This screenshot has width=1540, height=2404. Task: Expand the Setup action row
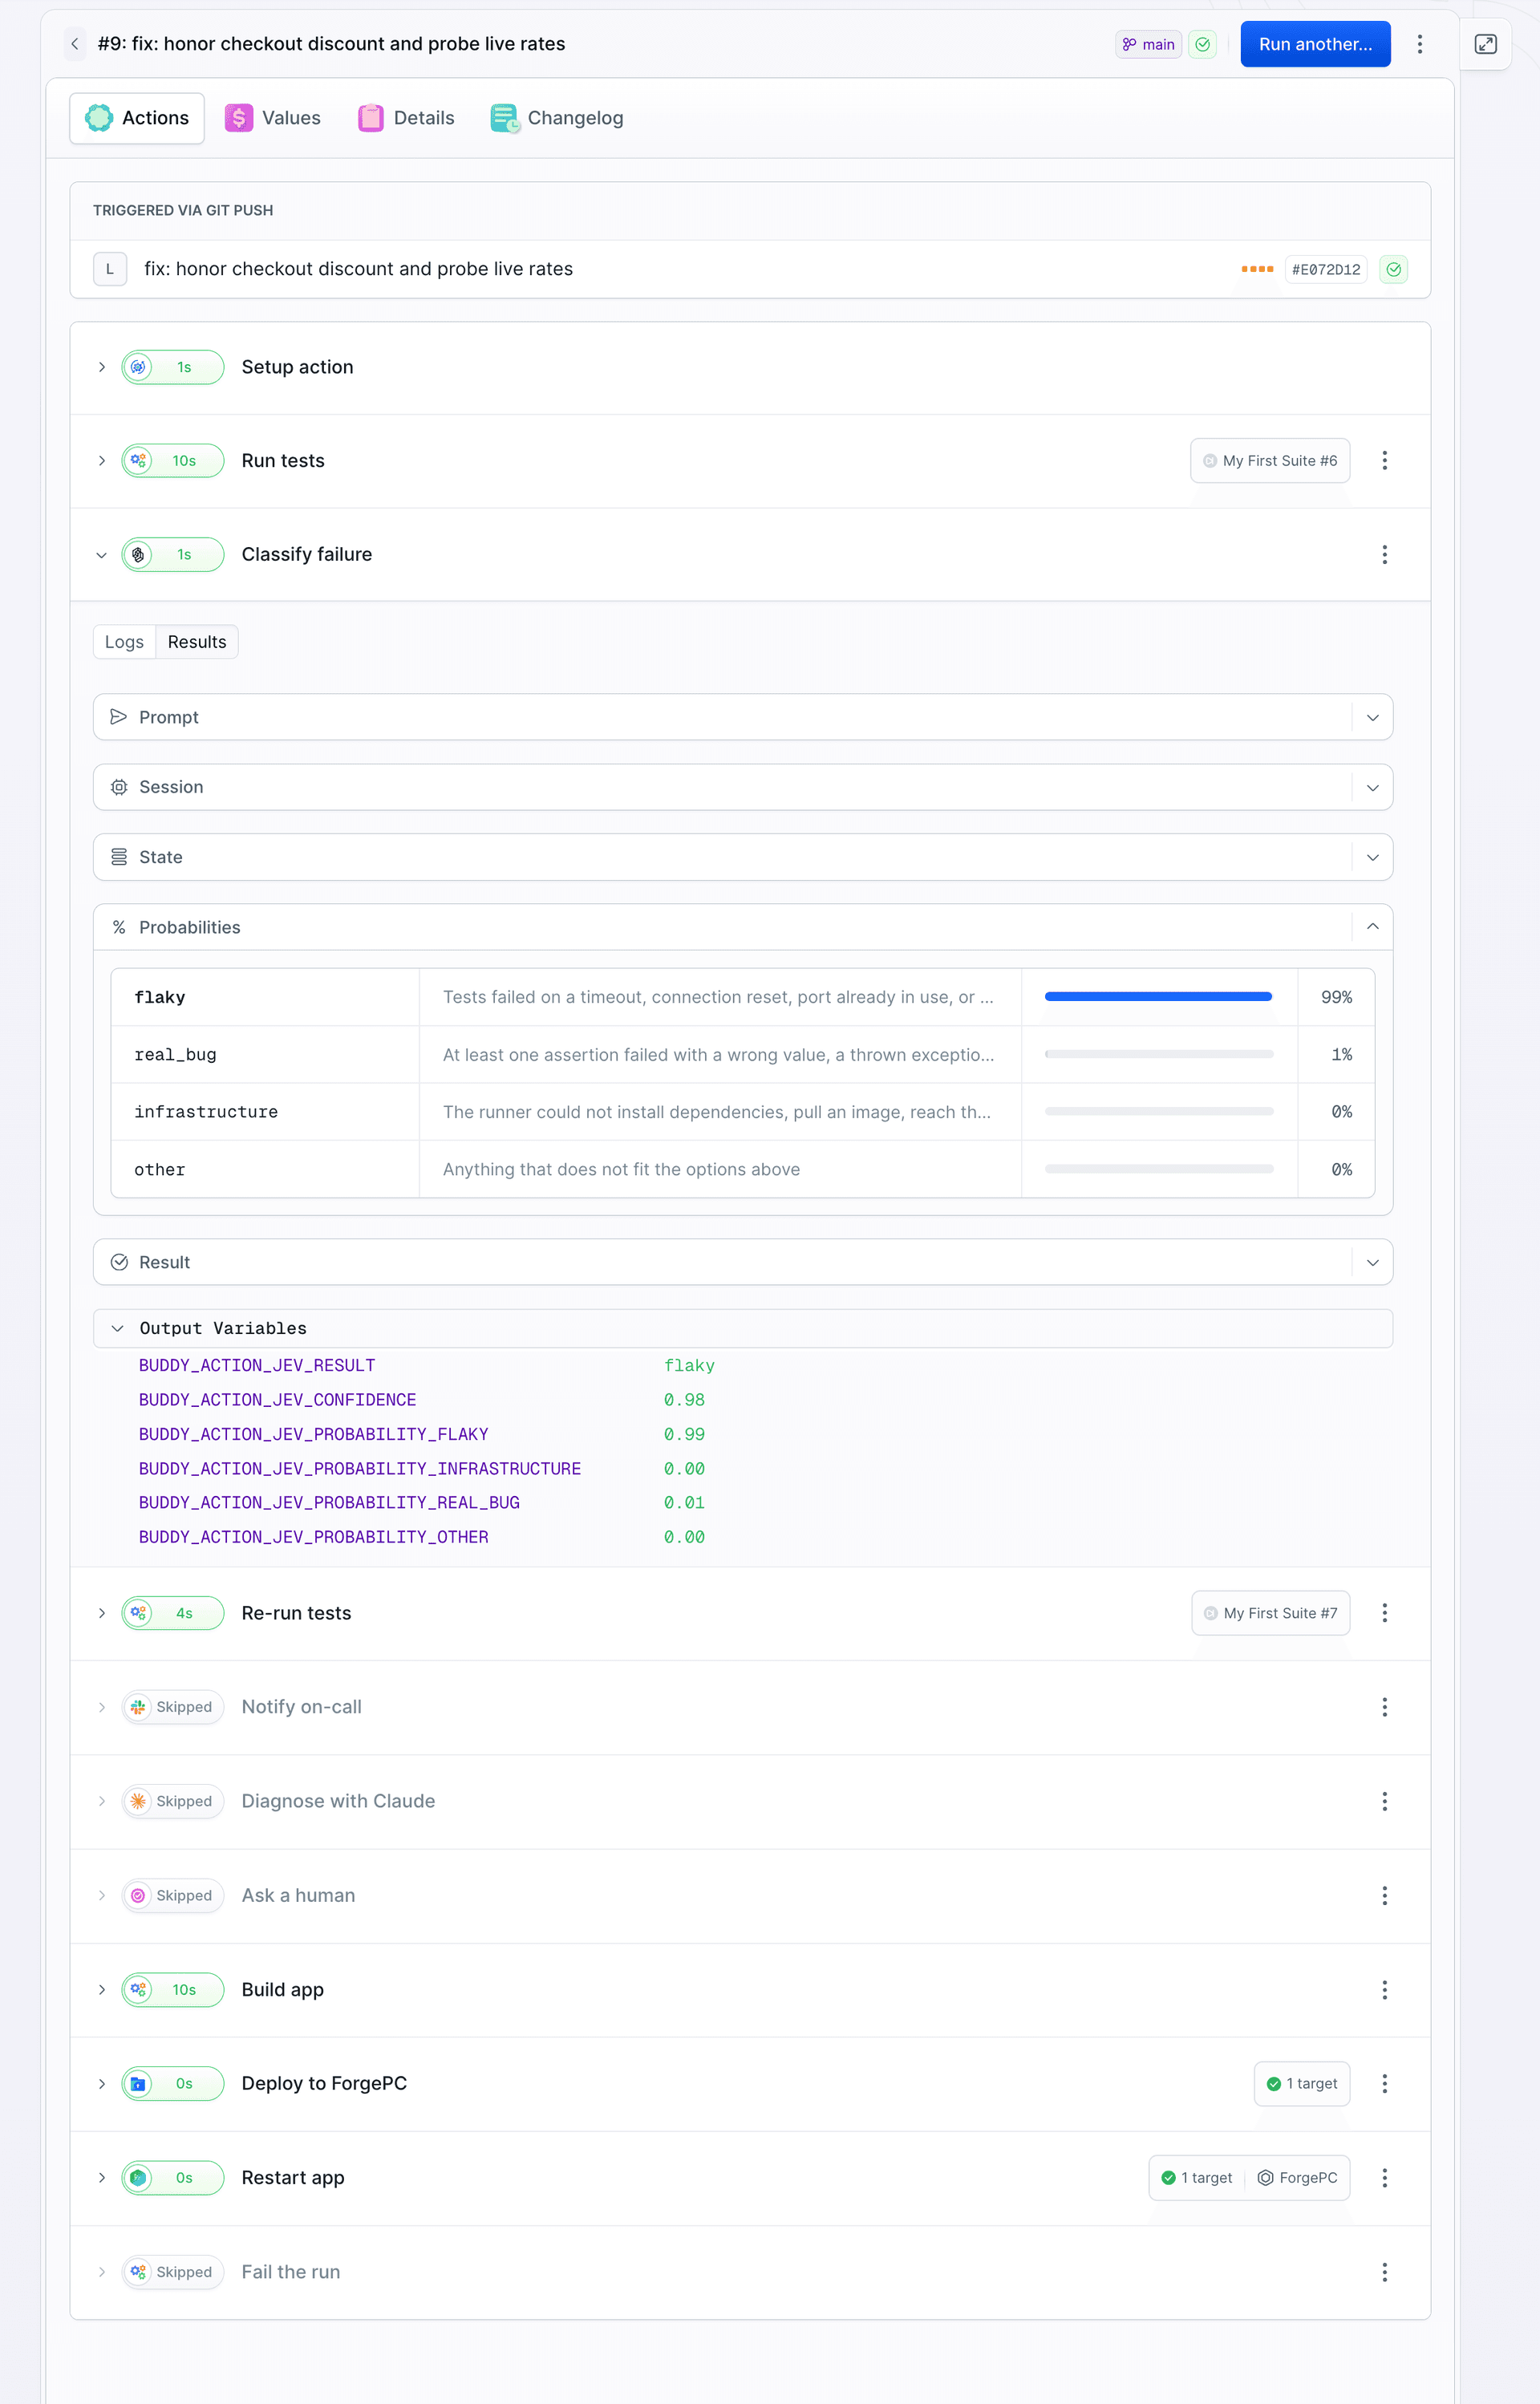[x=102, y=367]
